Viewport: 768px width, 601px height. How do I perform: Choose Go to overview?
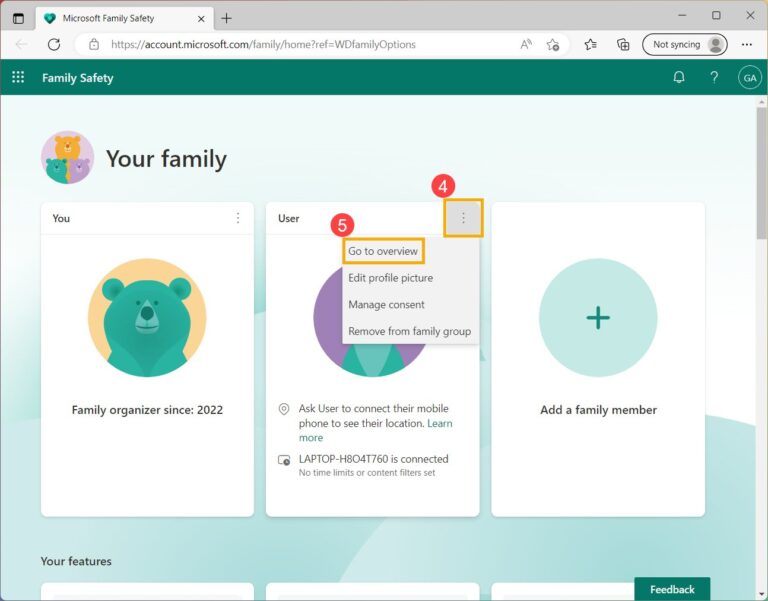pos(383,251)
